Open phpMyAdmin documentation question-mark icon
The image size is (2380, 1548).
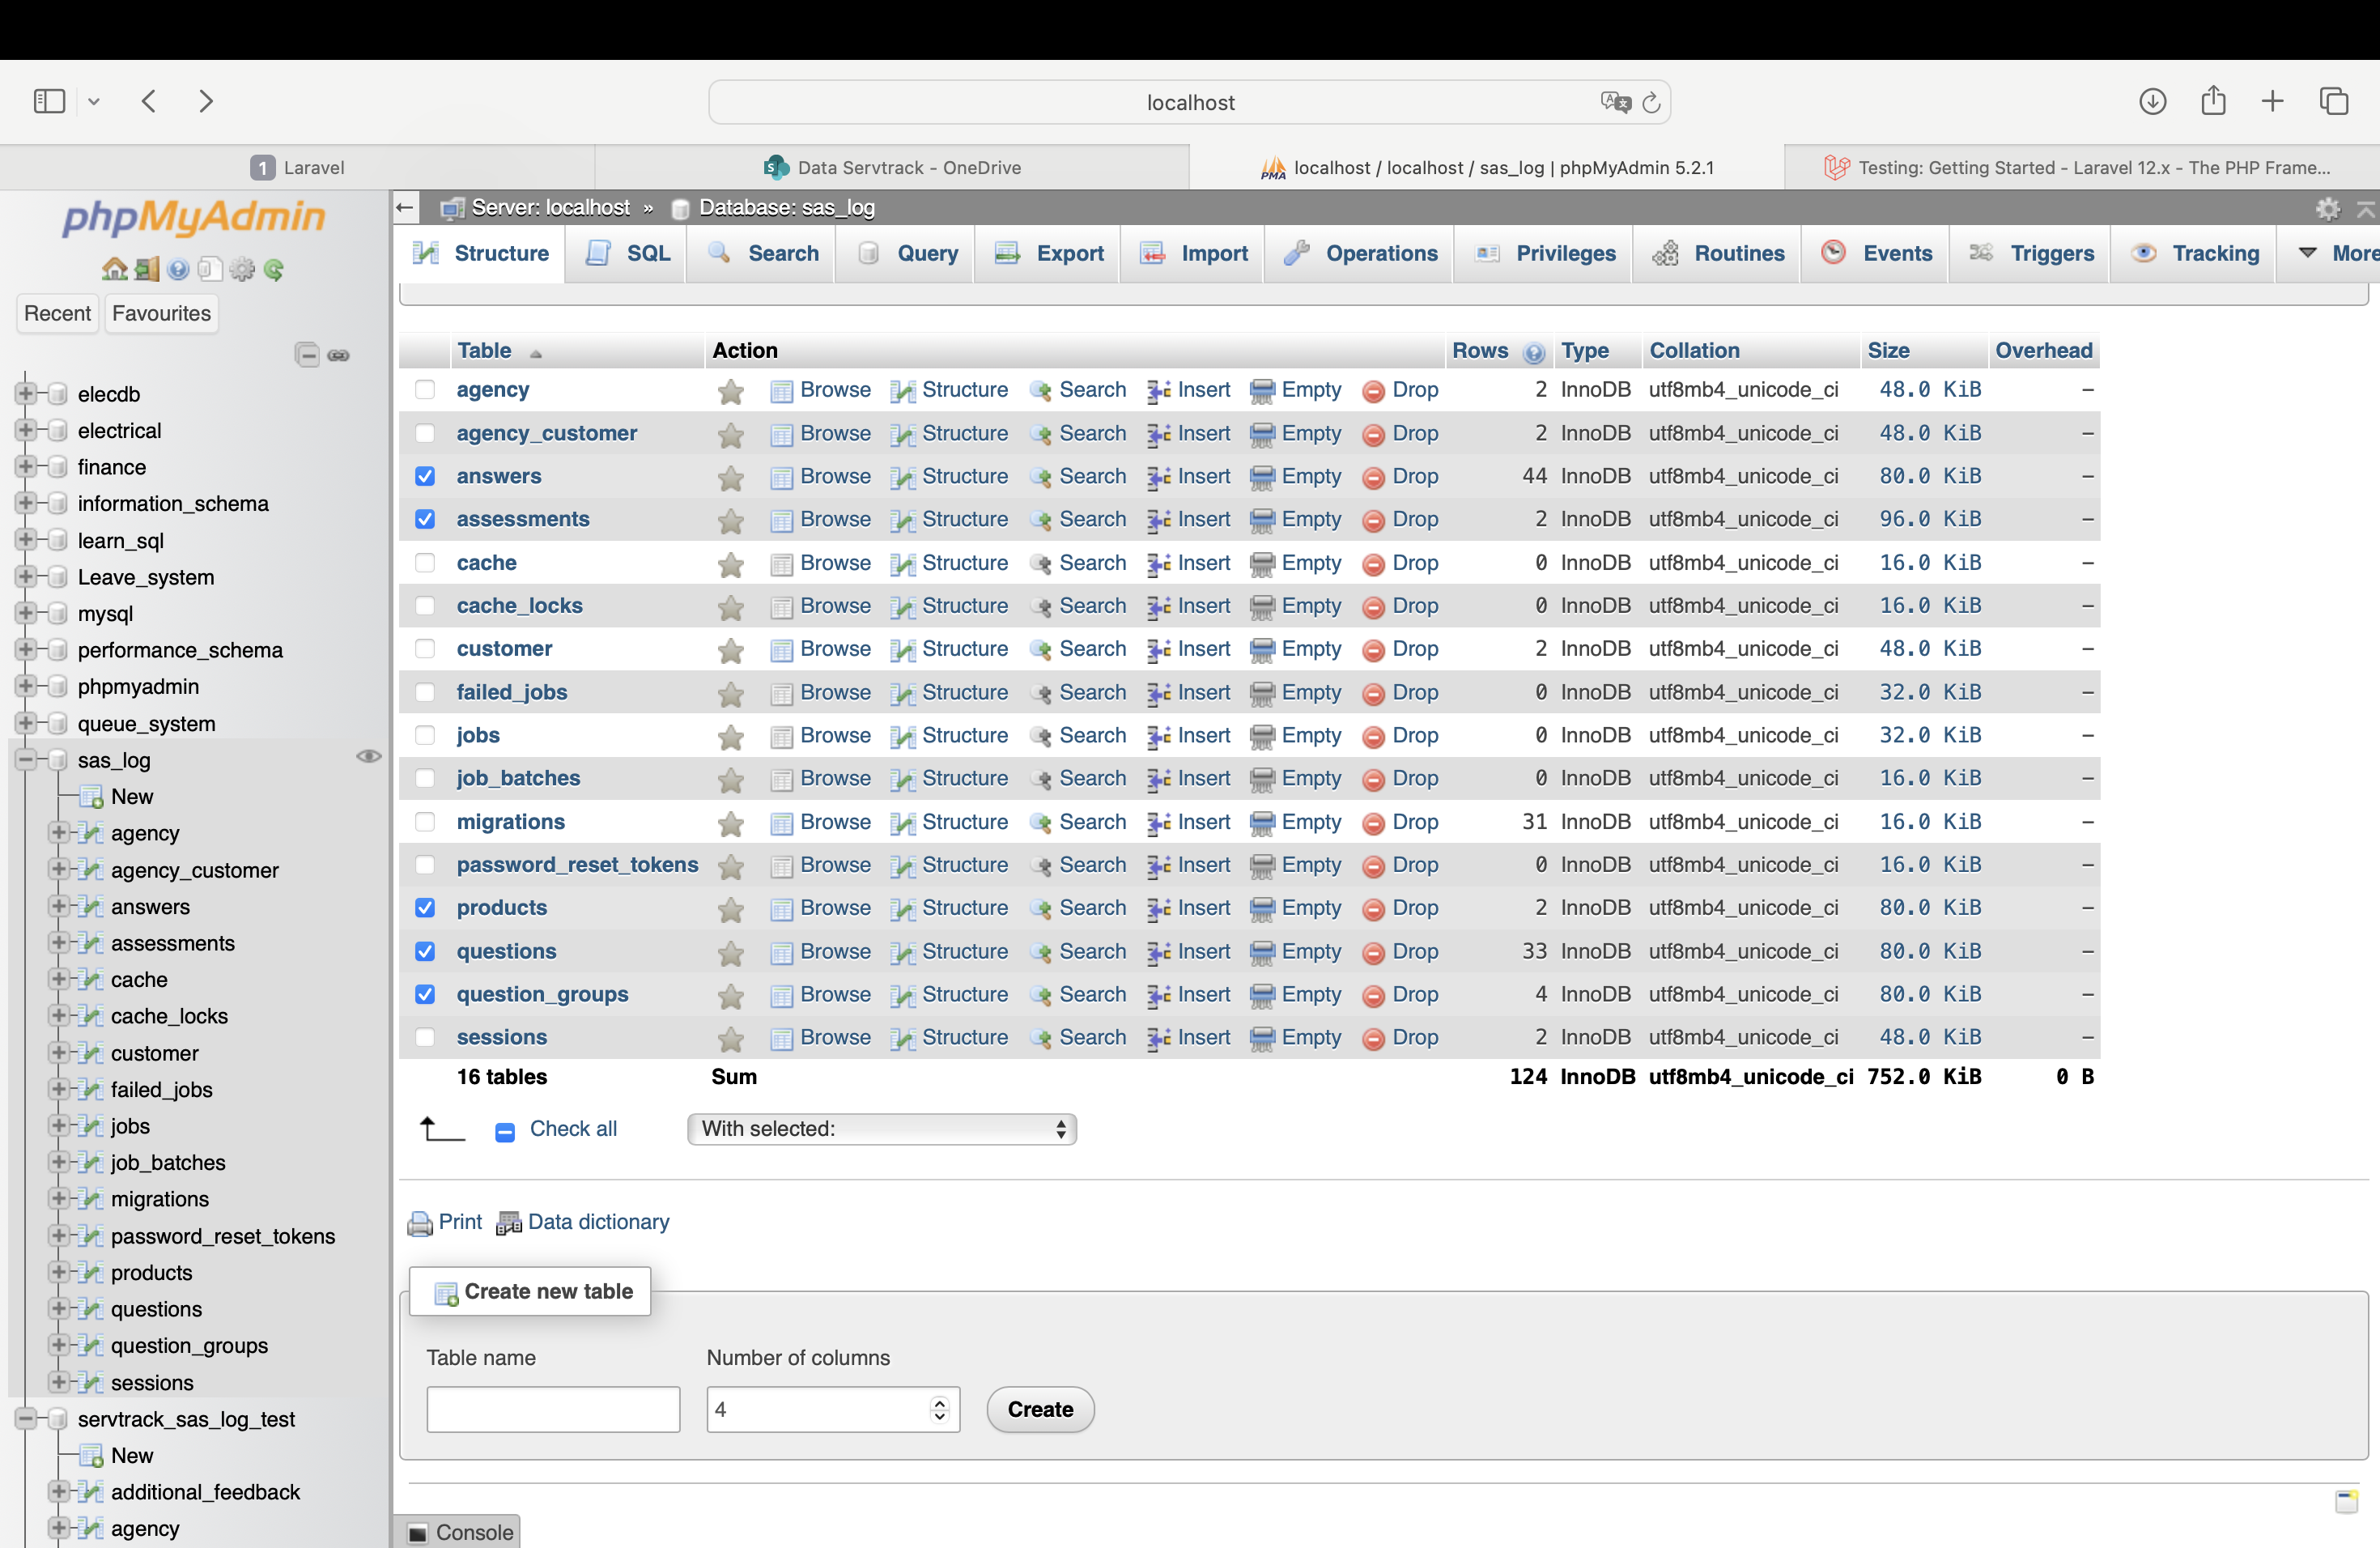pyautogui.click(x=179, y=270)
